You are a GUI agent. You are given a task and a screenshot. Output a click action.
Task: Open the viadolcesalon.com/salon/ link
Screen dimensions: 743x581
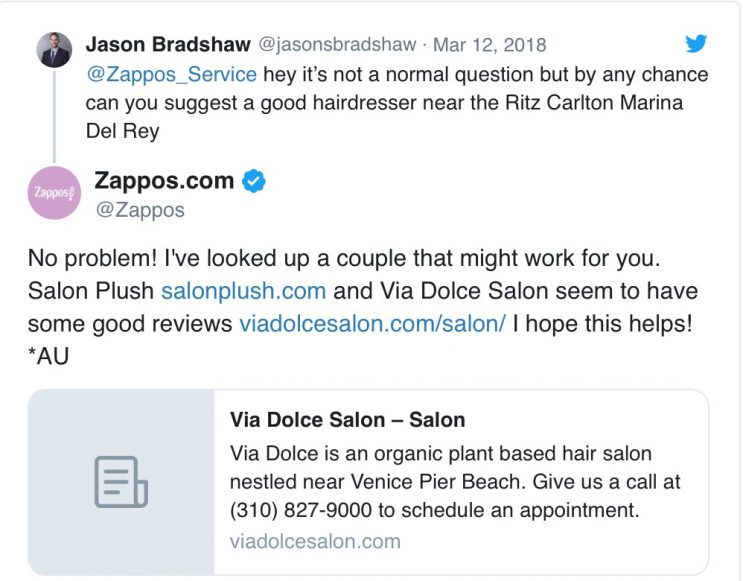372,324
